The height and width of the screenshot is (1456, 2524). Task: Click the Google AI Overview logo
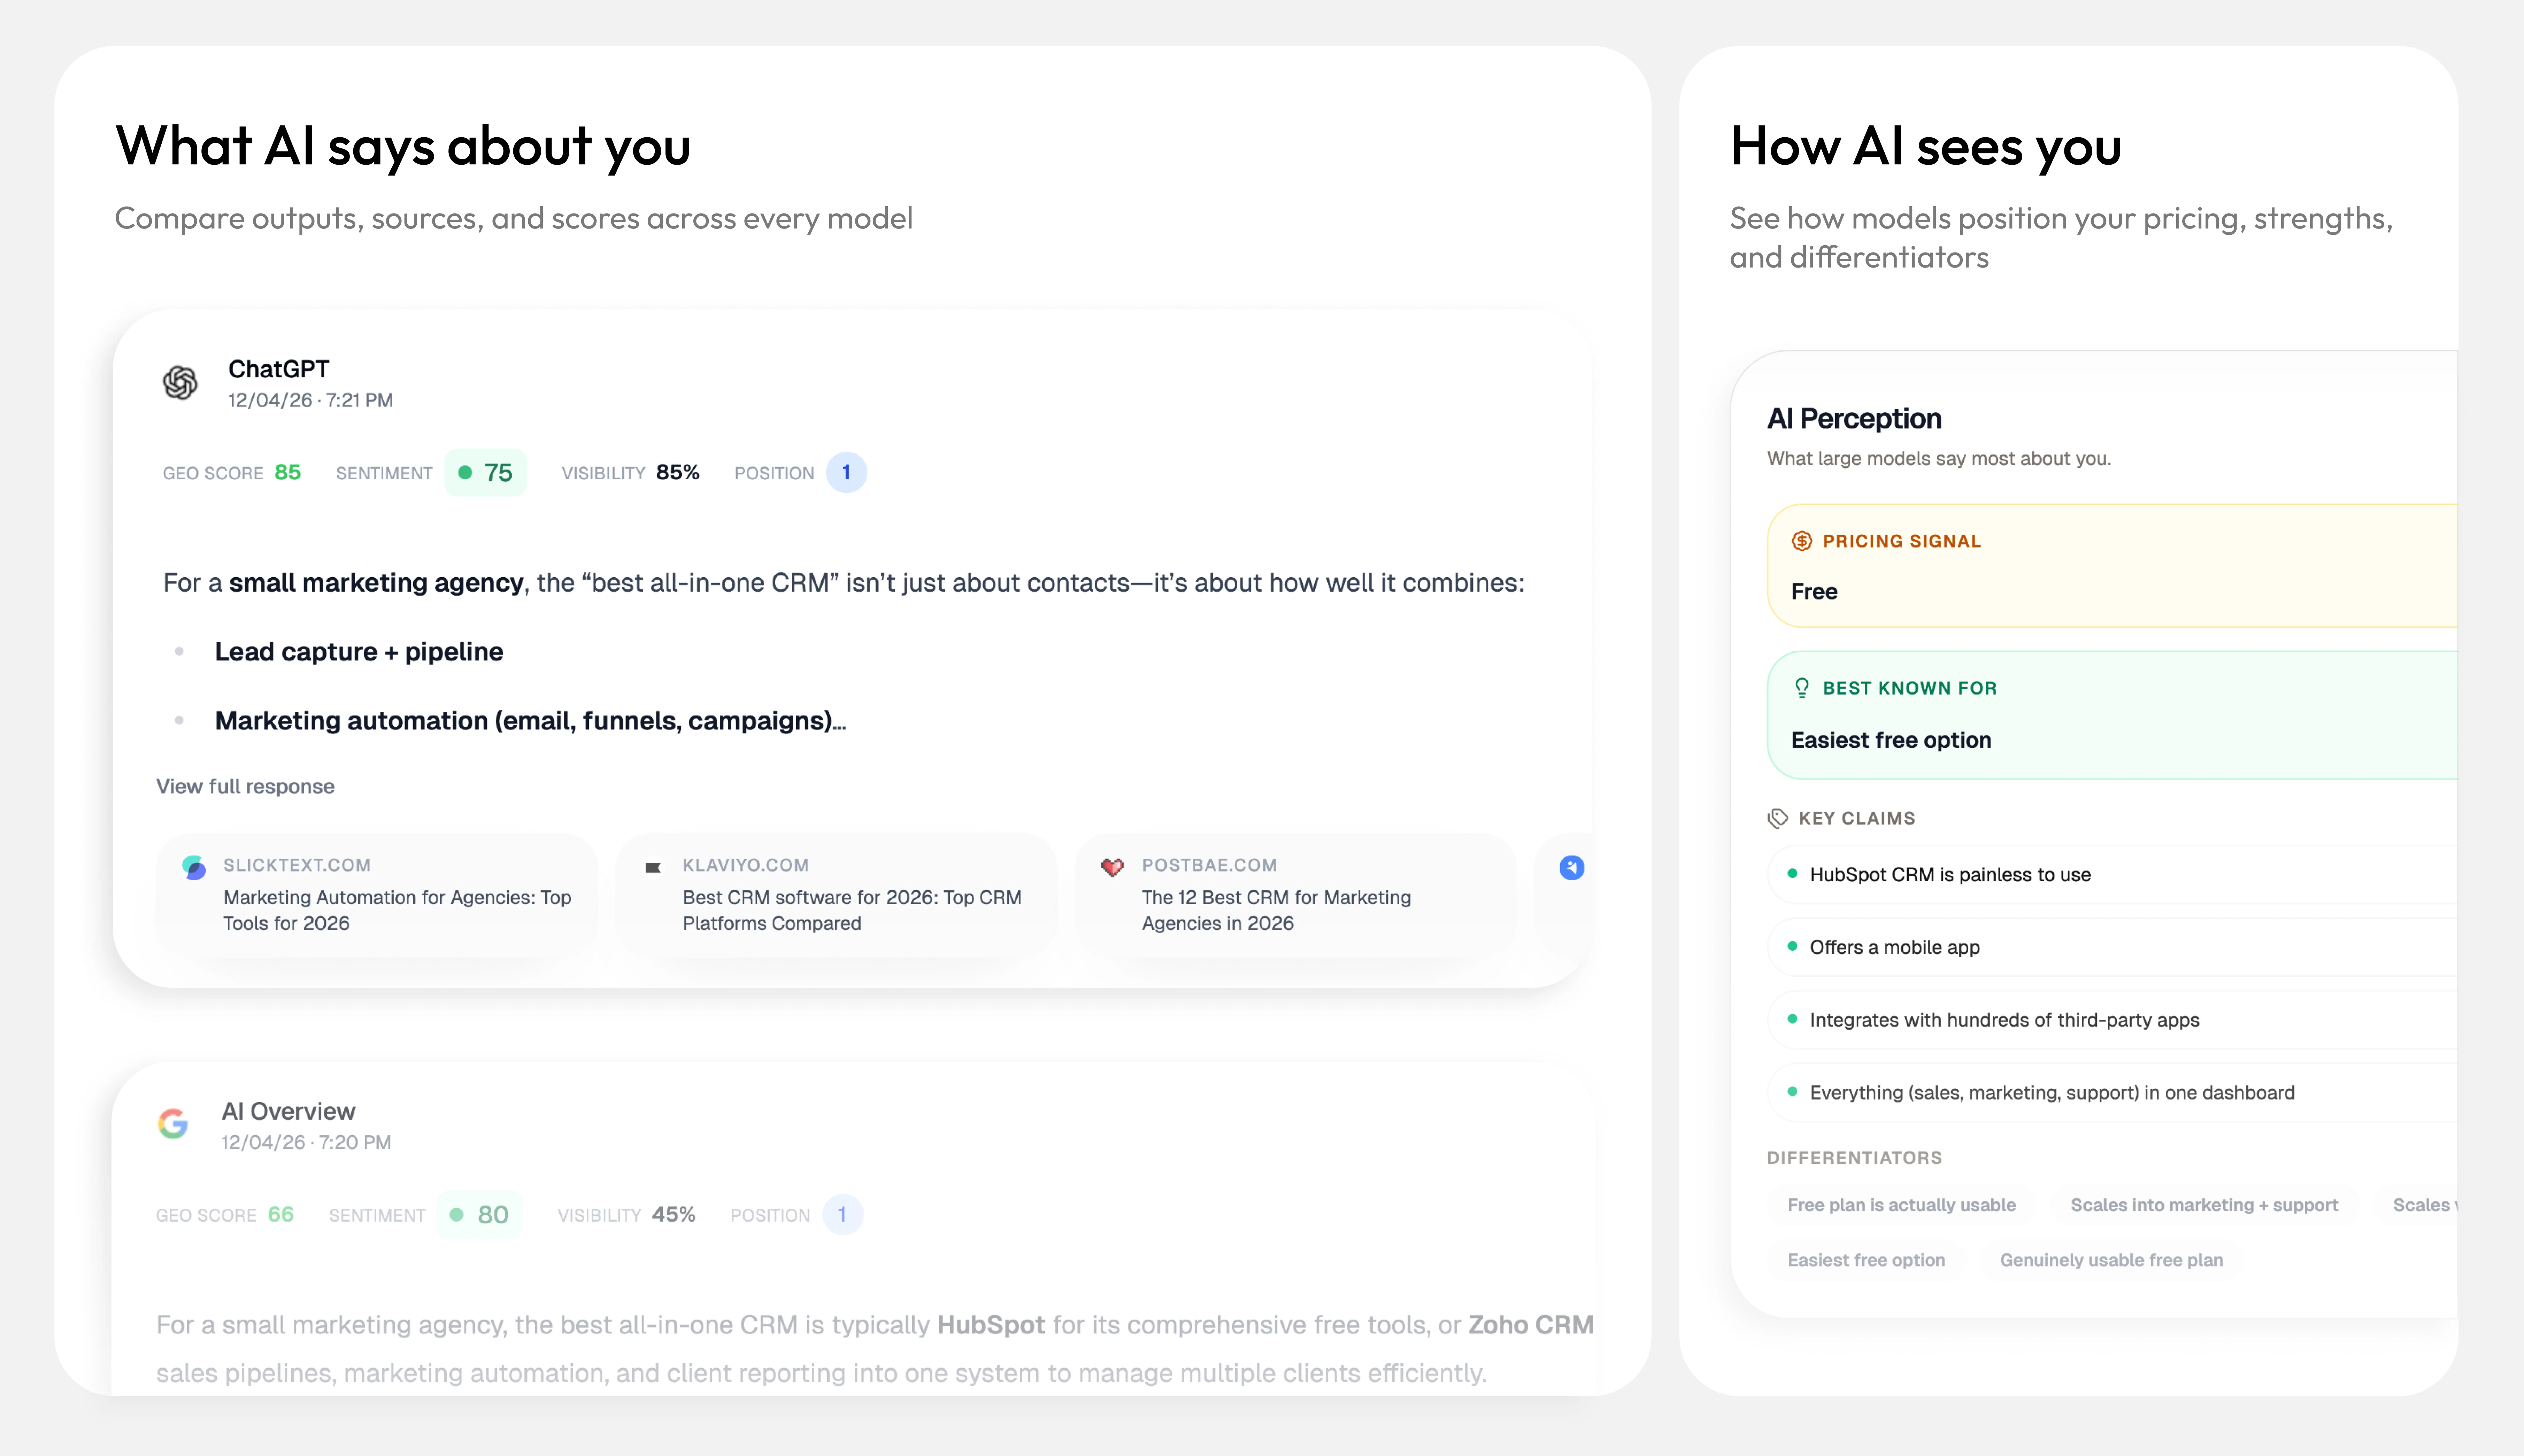(x=173, y=1124)
